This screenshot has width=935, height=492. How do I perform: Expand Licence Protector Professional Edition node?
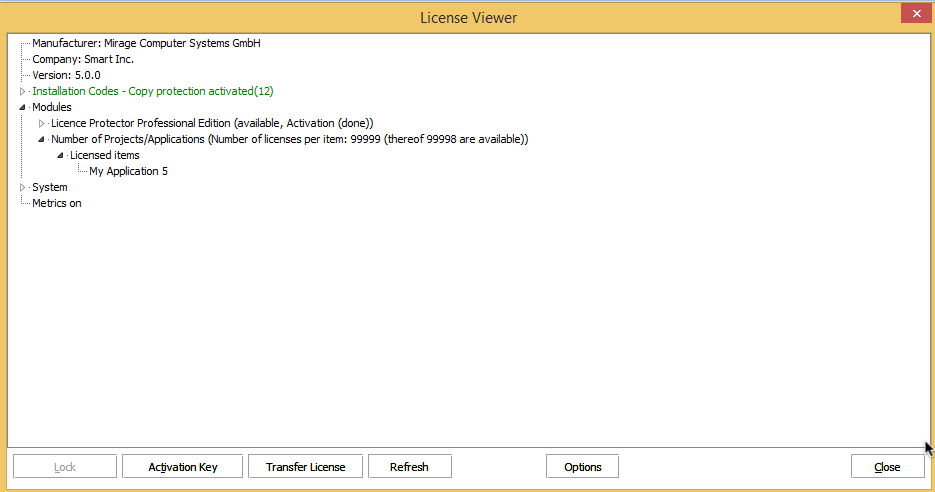(42, 123)
